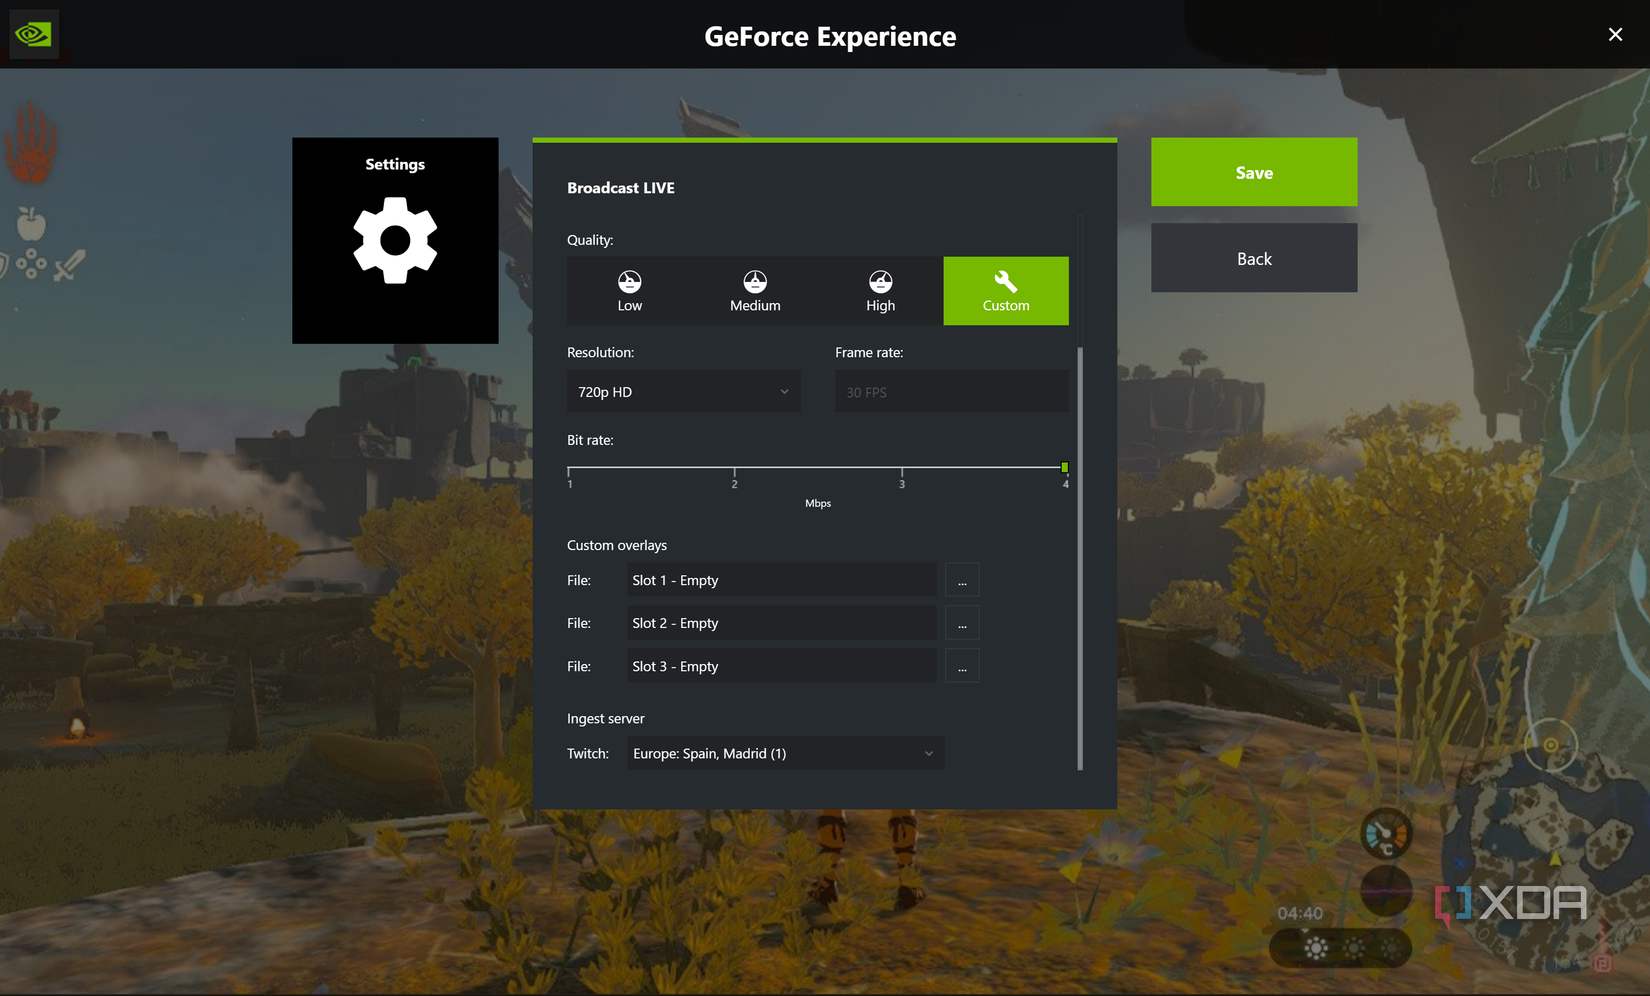Expand the Frame rate field showing 30 FPS

pyautogui.click(x=950, y=391)
